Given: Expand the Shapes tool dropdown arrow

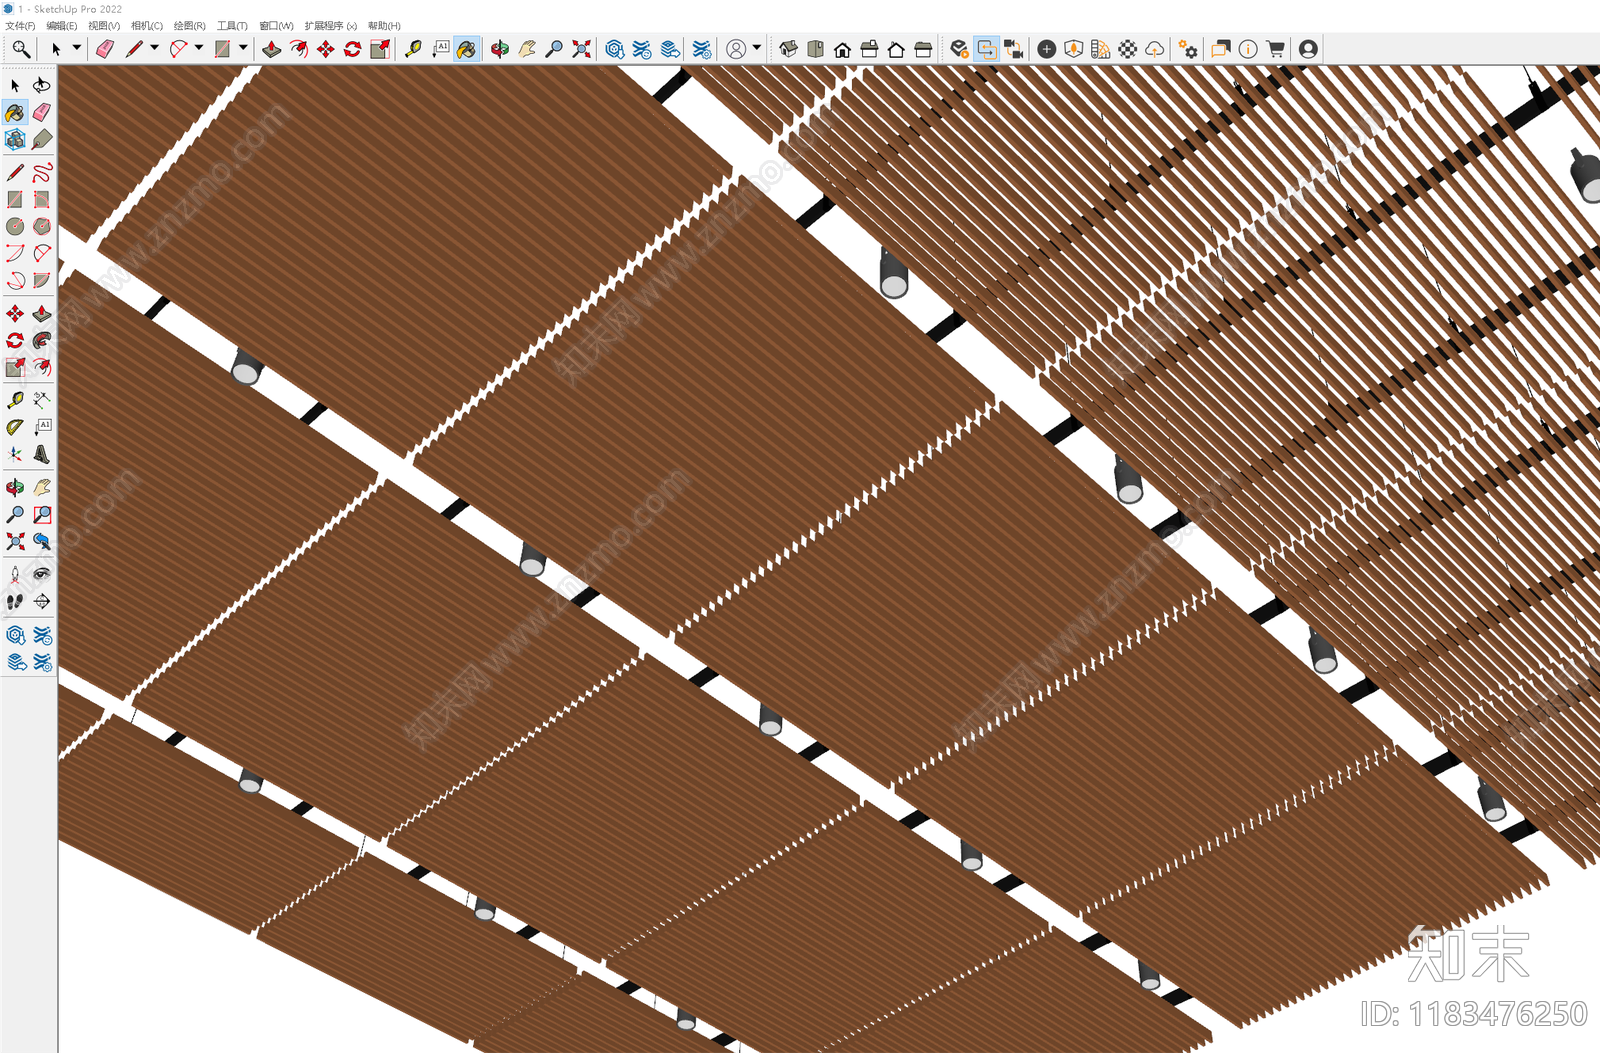Looking at the screenshot, I should [242, 48].
